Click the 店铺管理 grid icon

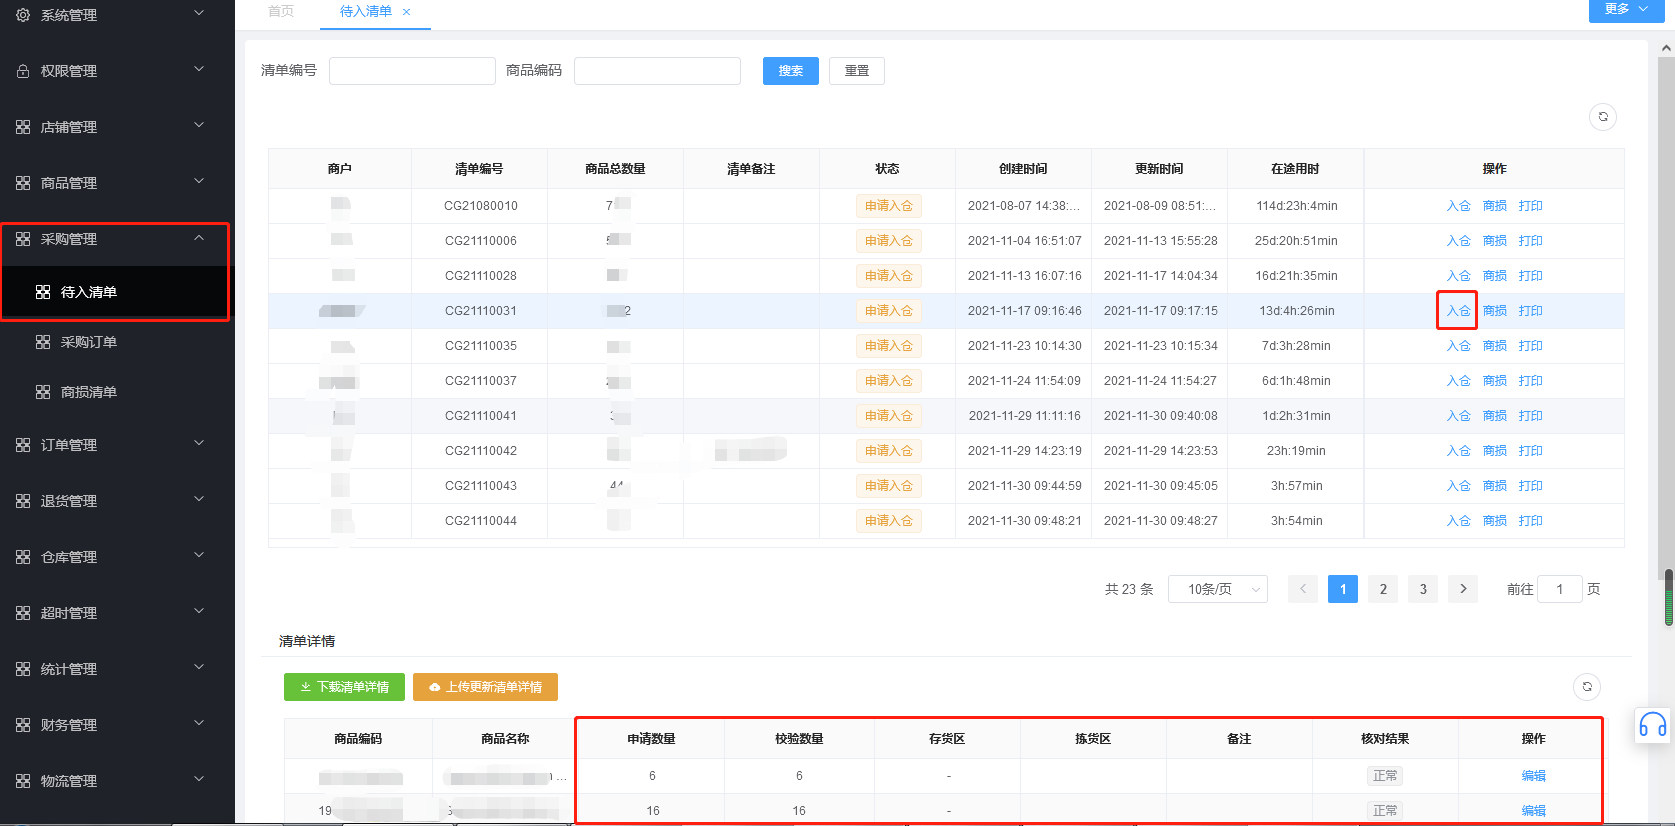[23, 127]
